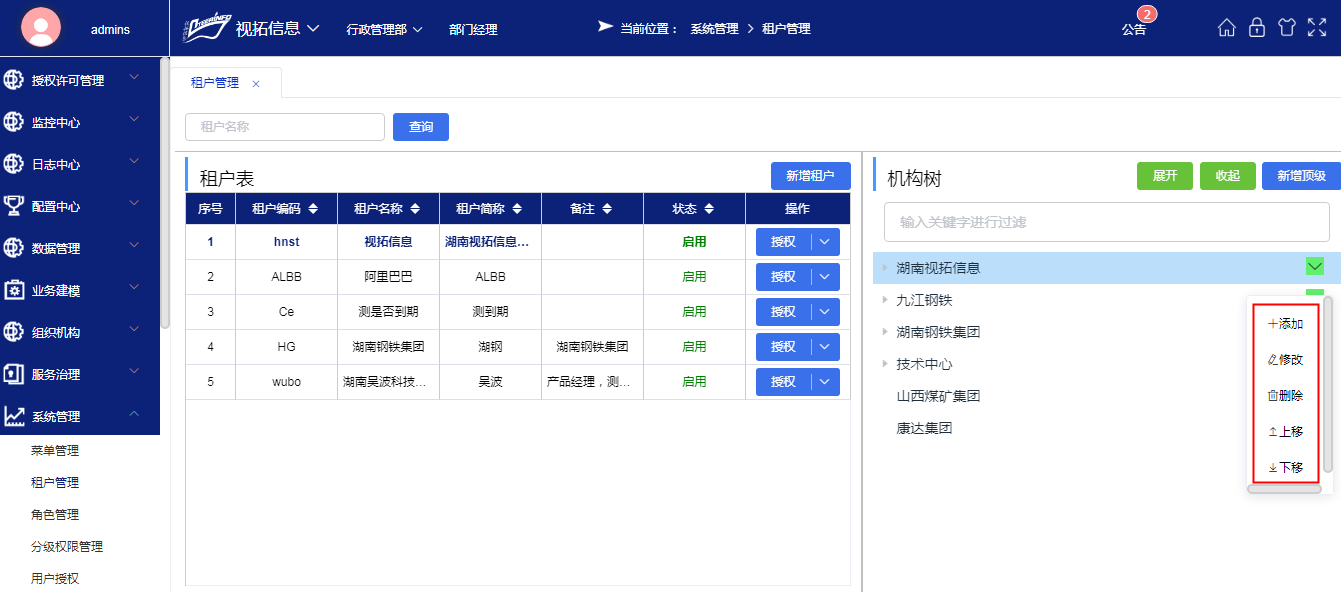Click the 新增租户 button
This screenshot has width=1341, height=592.
pos(811,176)
